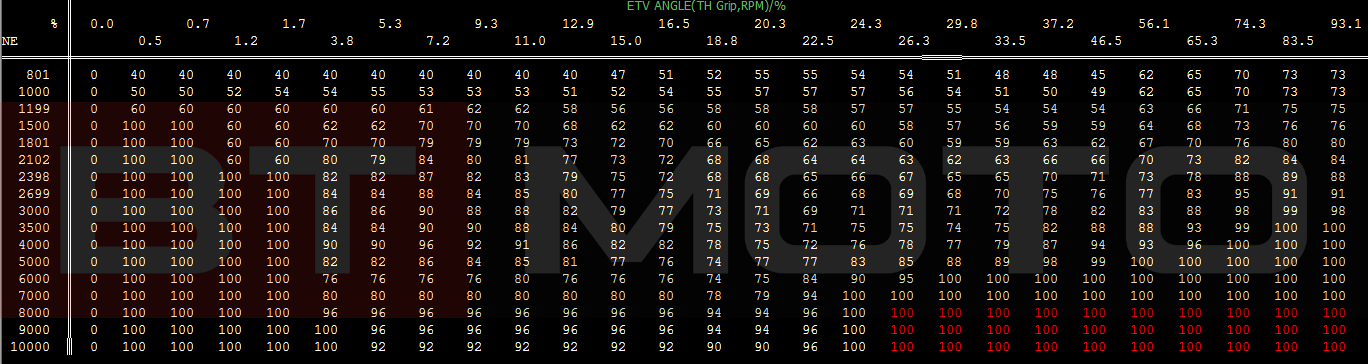Click value 95 in the 2699 RPM row
Viewport: 1368px width, 364px height.
click(1242, 193)
